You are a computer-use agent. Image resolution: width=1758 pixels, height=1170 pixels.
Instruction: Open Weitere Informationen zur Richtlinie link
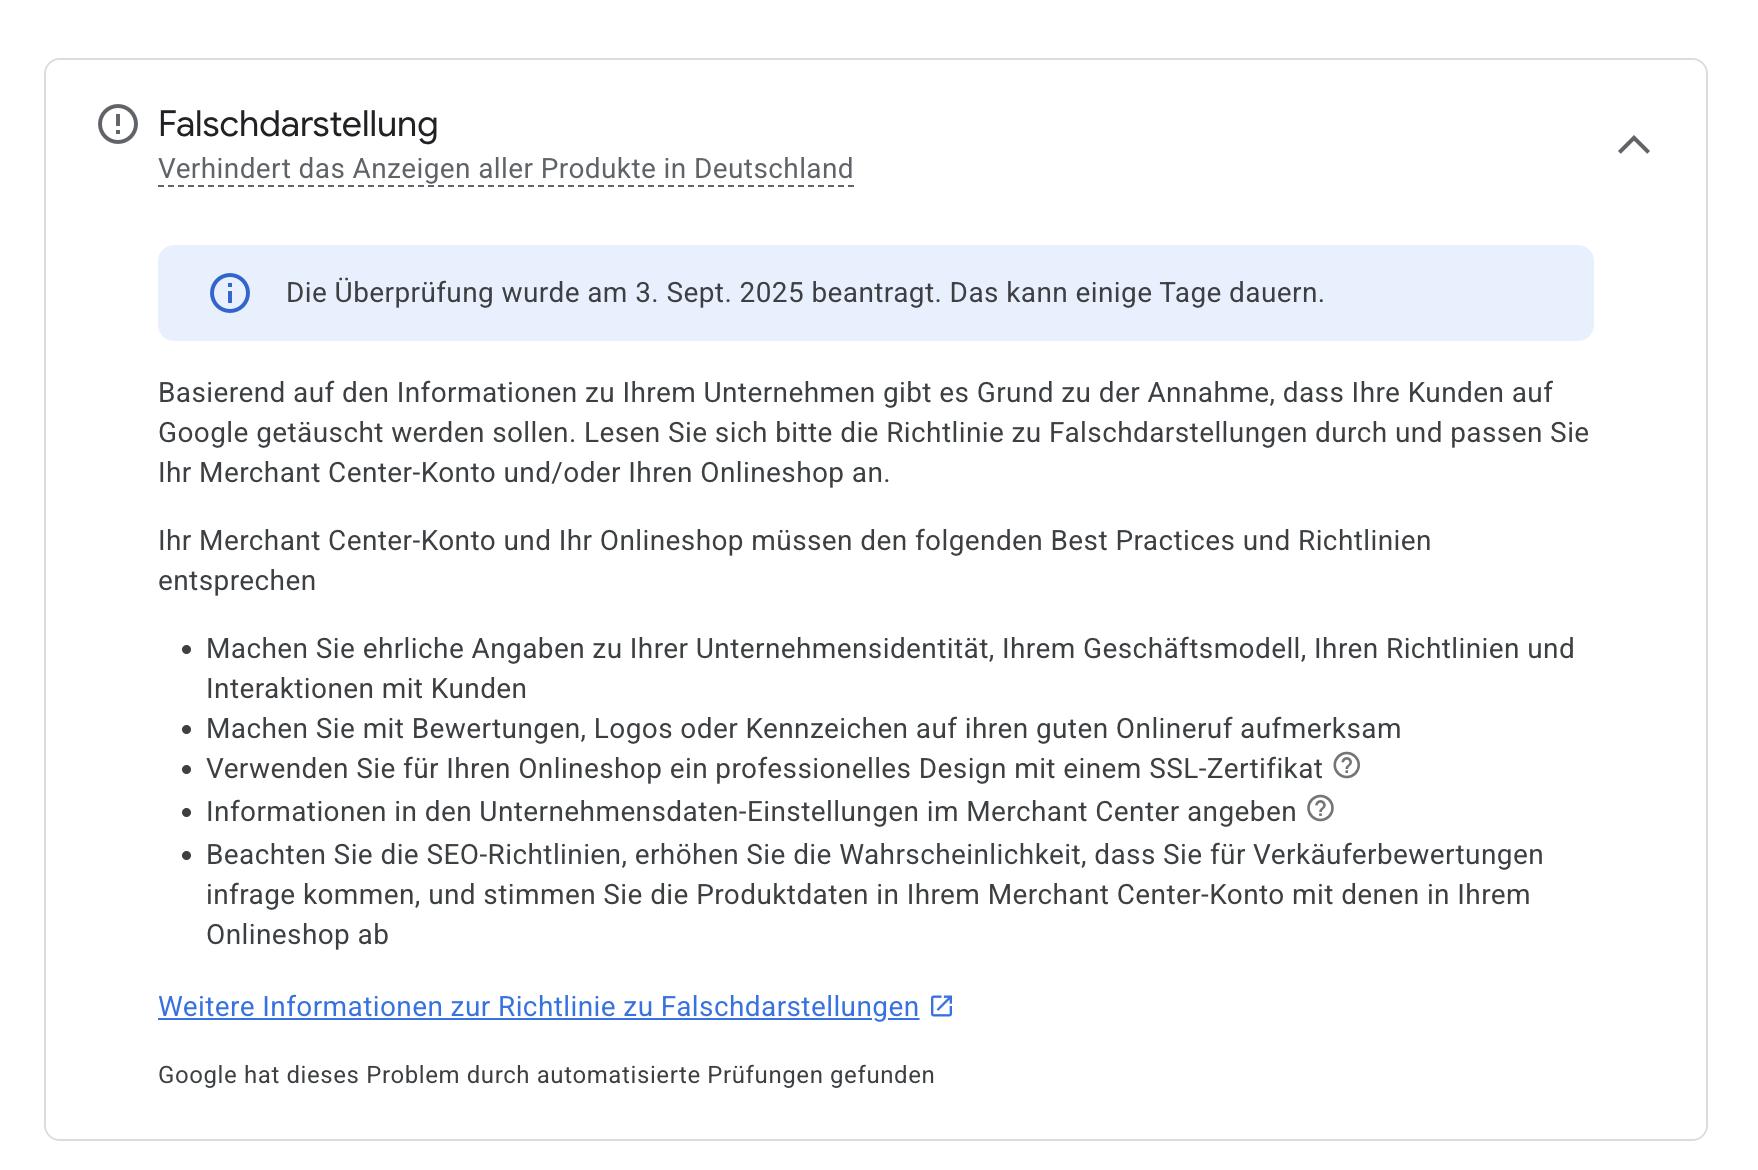[x=538, y=1007]
